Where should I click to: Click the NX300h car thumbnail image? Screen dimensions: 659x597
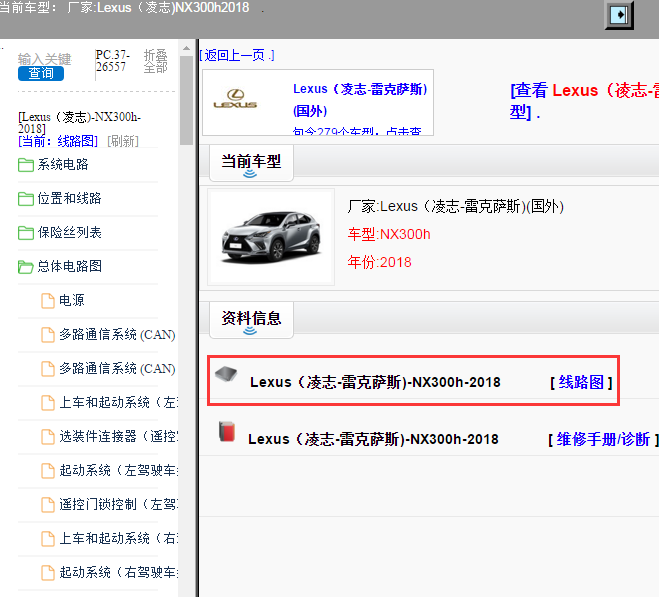[x=271, y=237]
